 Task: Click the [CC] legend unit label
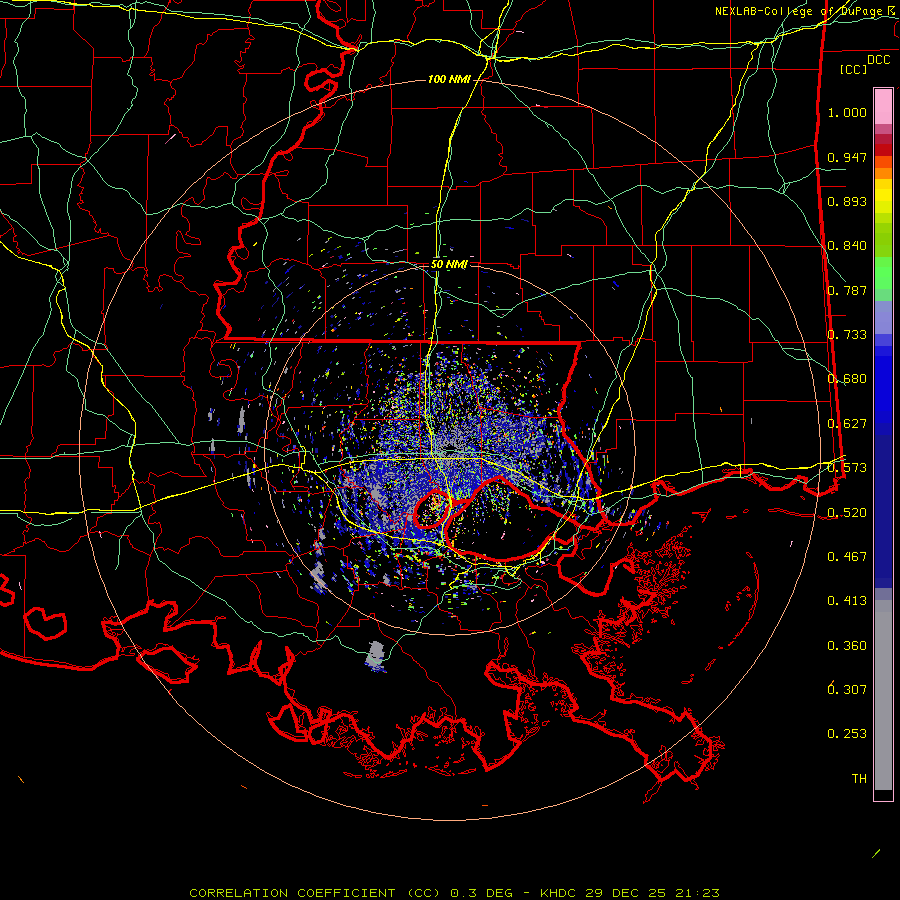tap(853, 69)
